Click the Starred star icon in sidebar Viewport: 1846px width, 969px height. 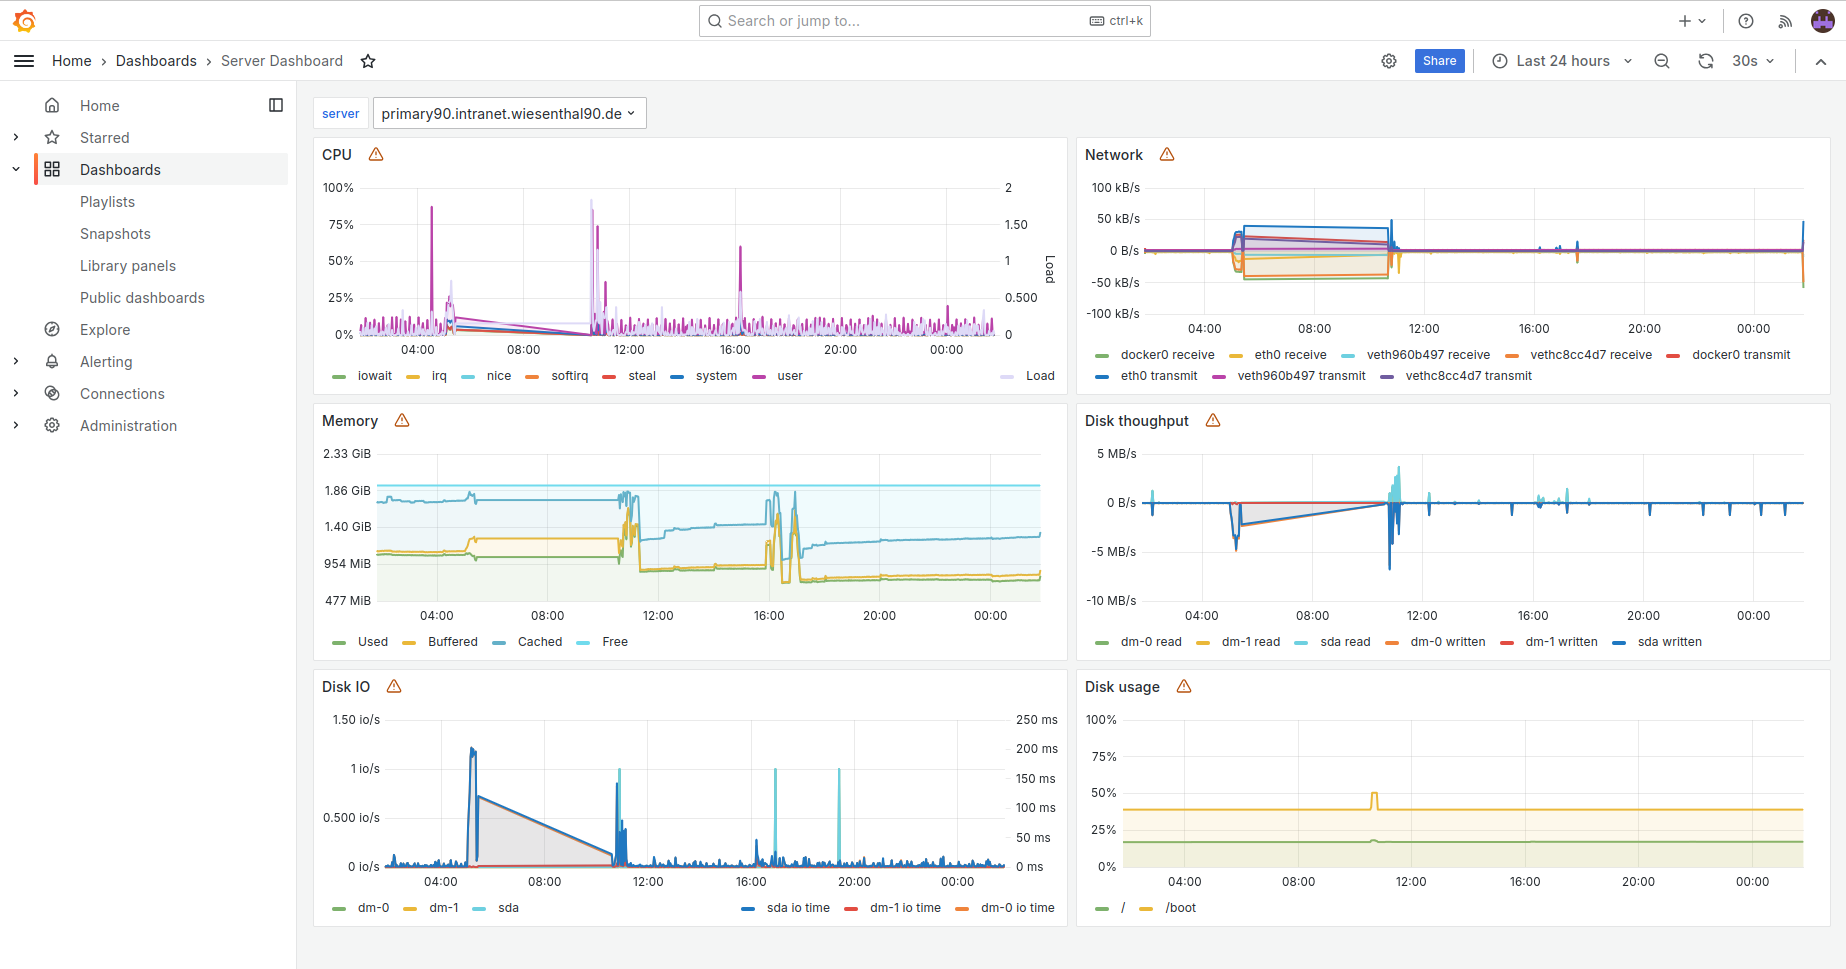(52, 137)
